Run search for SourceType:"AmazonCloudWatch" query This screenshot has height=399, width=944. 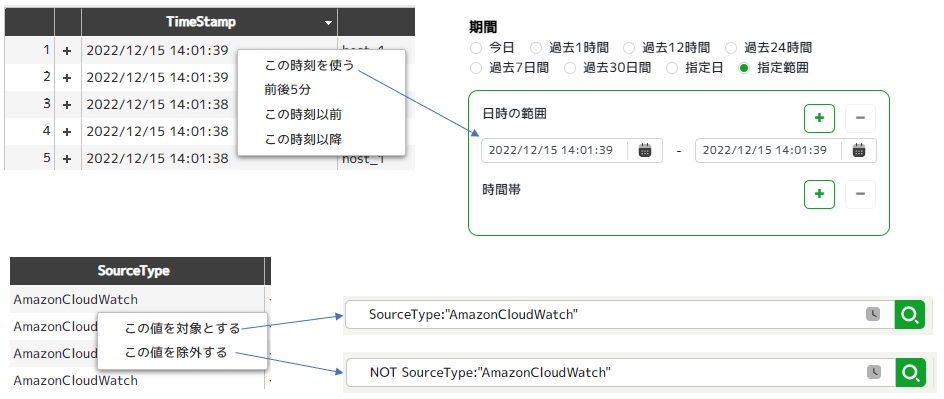tap(910, 315)
